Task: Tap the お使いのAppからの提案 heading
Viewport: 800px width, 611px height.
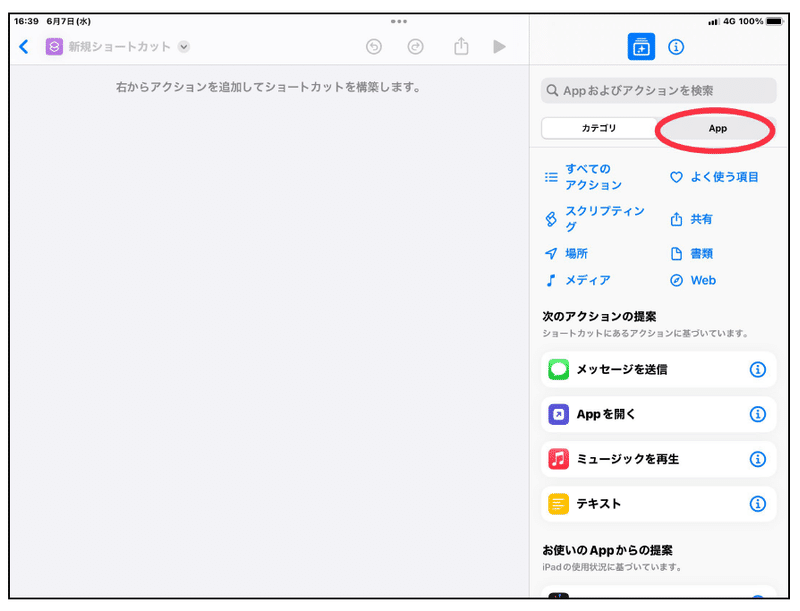Action: click(x=607, y=550)
